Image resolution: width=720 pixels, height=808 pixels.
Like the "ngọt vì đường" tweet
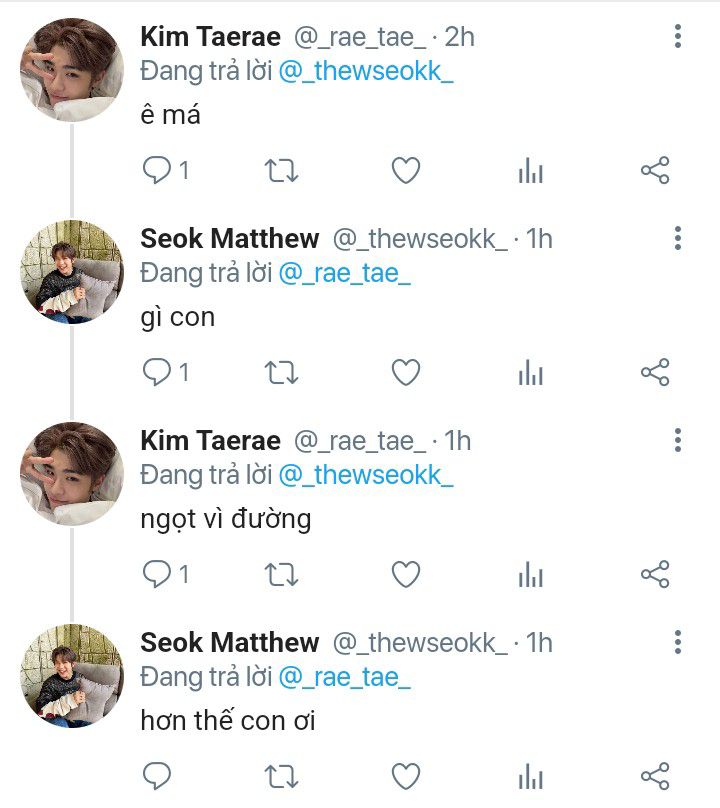pos(406,575)
